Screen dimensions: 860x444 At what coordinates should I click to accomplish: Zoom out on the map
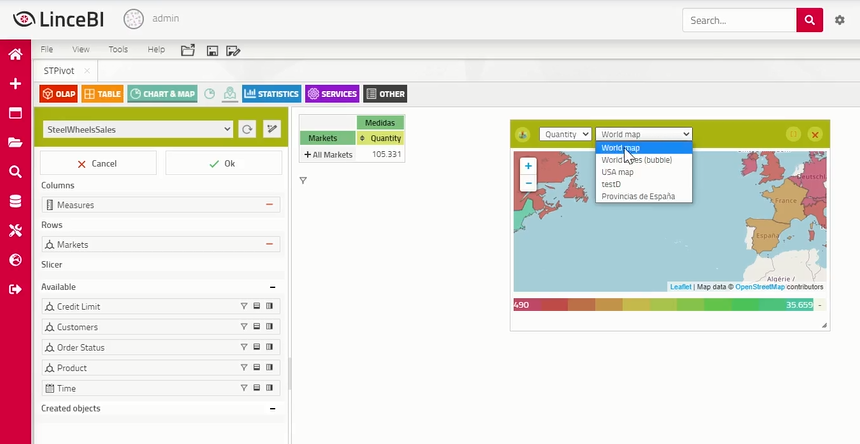(x=528, y=183)
